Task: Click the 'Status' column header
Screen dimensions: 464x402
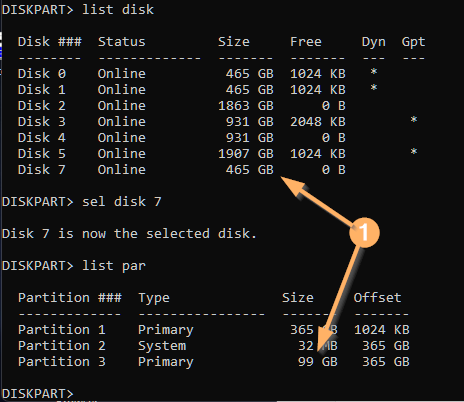Action: tap(122, 42)
